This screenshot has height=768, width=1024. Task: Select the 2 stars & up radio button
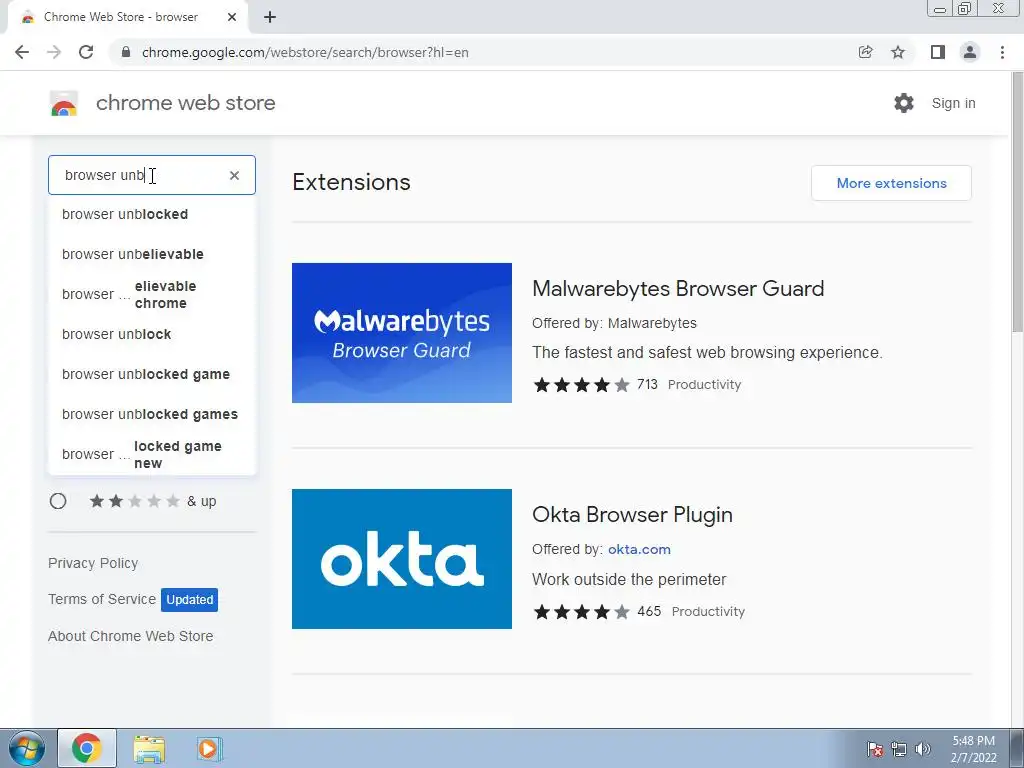tap(58, 501)
